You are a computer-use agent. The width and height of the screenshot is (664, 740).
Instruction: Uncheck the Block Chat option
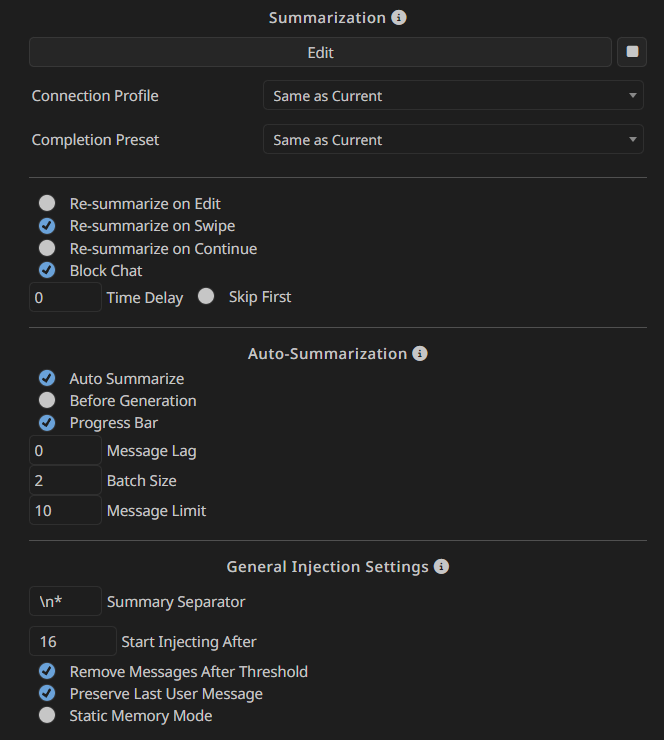click(47, 270)
